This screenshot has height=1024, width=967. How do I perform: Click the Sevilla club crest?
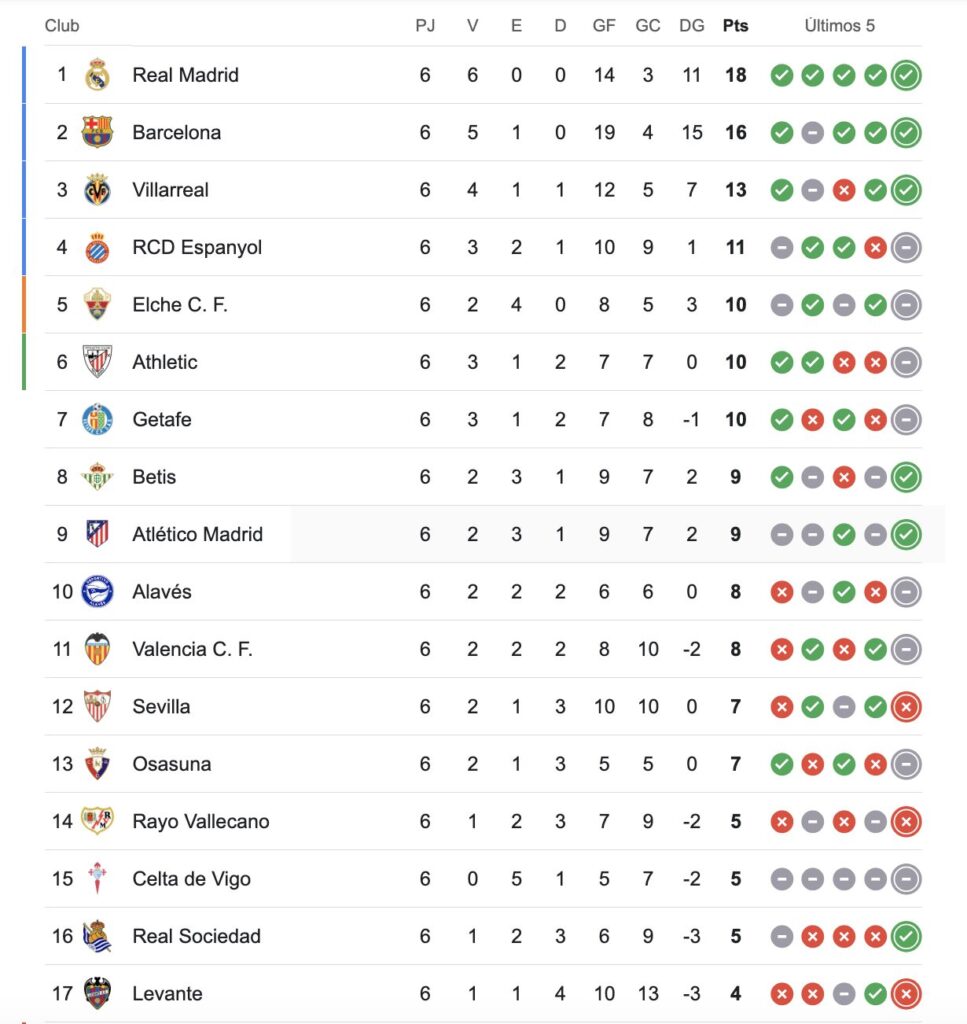[97, 707]
